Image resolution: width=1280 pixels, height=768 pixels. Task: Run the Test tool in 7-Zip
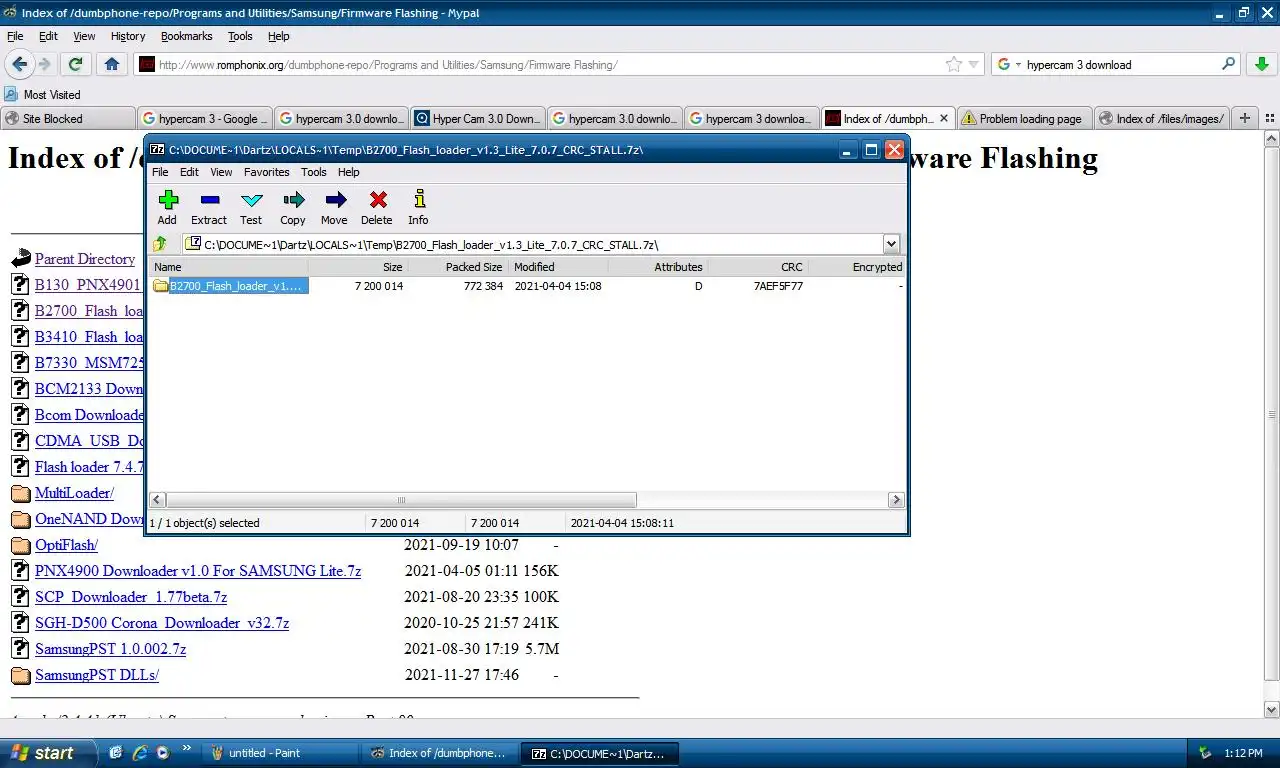point(251,207)
